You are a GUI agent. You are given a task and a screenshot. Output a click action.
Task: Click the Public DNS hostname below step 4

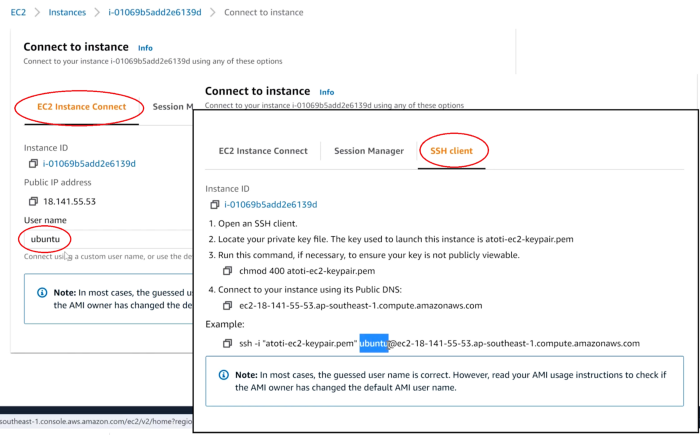pos(361,306)
